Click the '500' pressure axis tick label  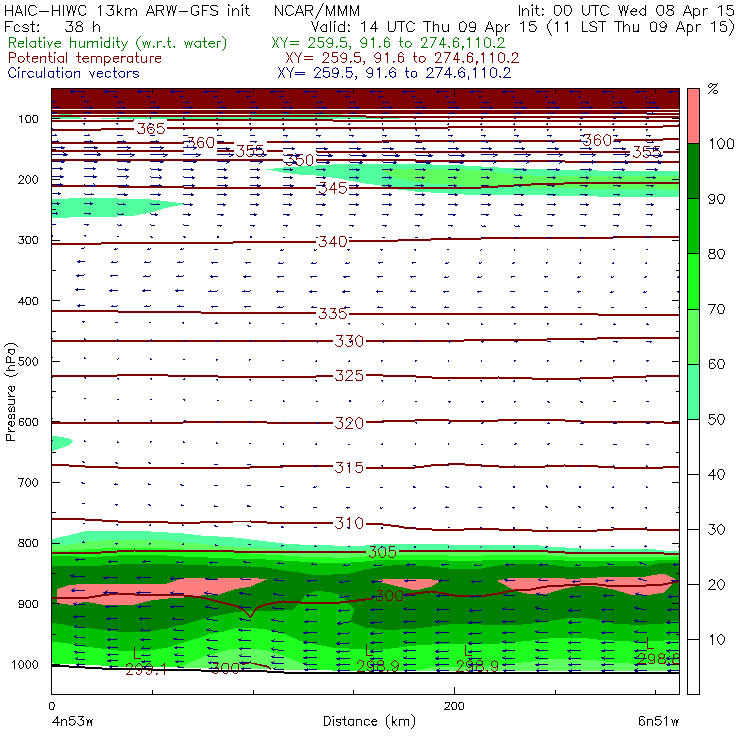pos(28,362)
